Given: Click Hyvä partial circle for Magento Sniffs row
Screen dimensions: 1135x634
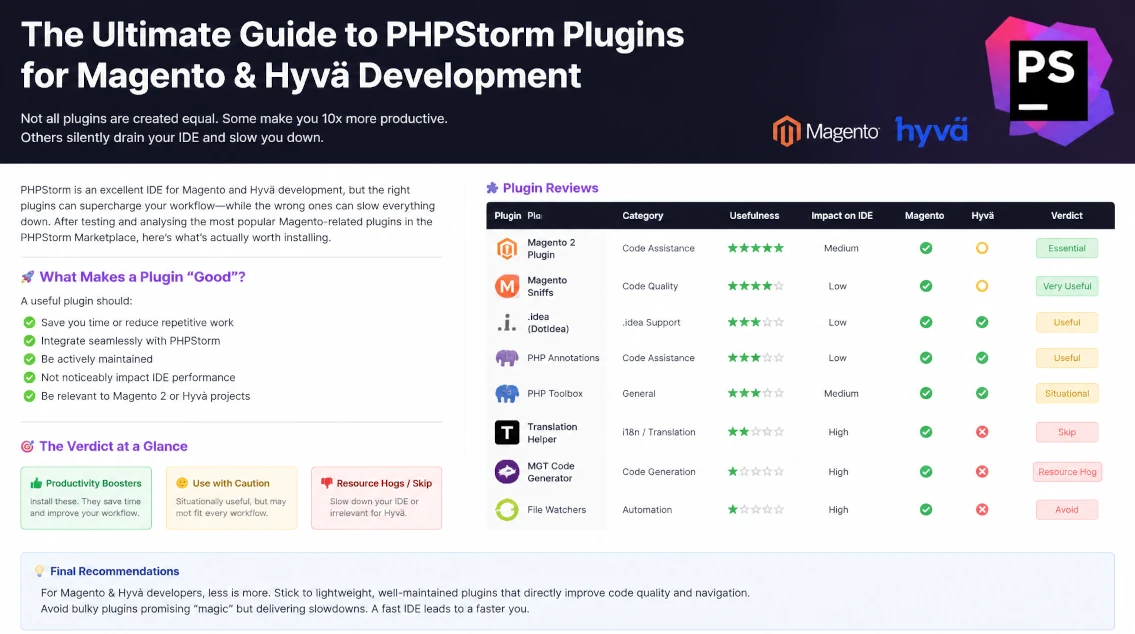Looking at the screenshot, I should (x=982, y=286).
